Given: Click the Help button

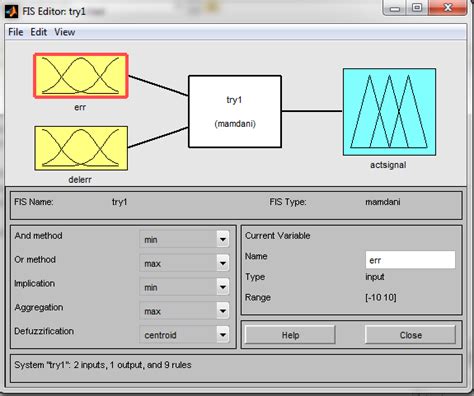Looking at the screenshot, I should click(290, 335).
